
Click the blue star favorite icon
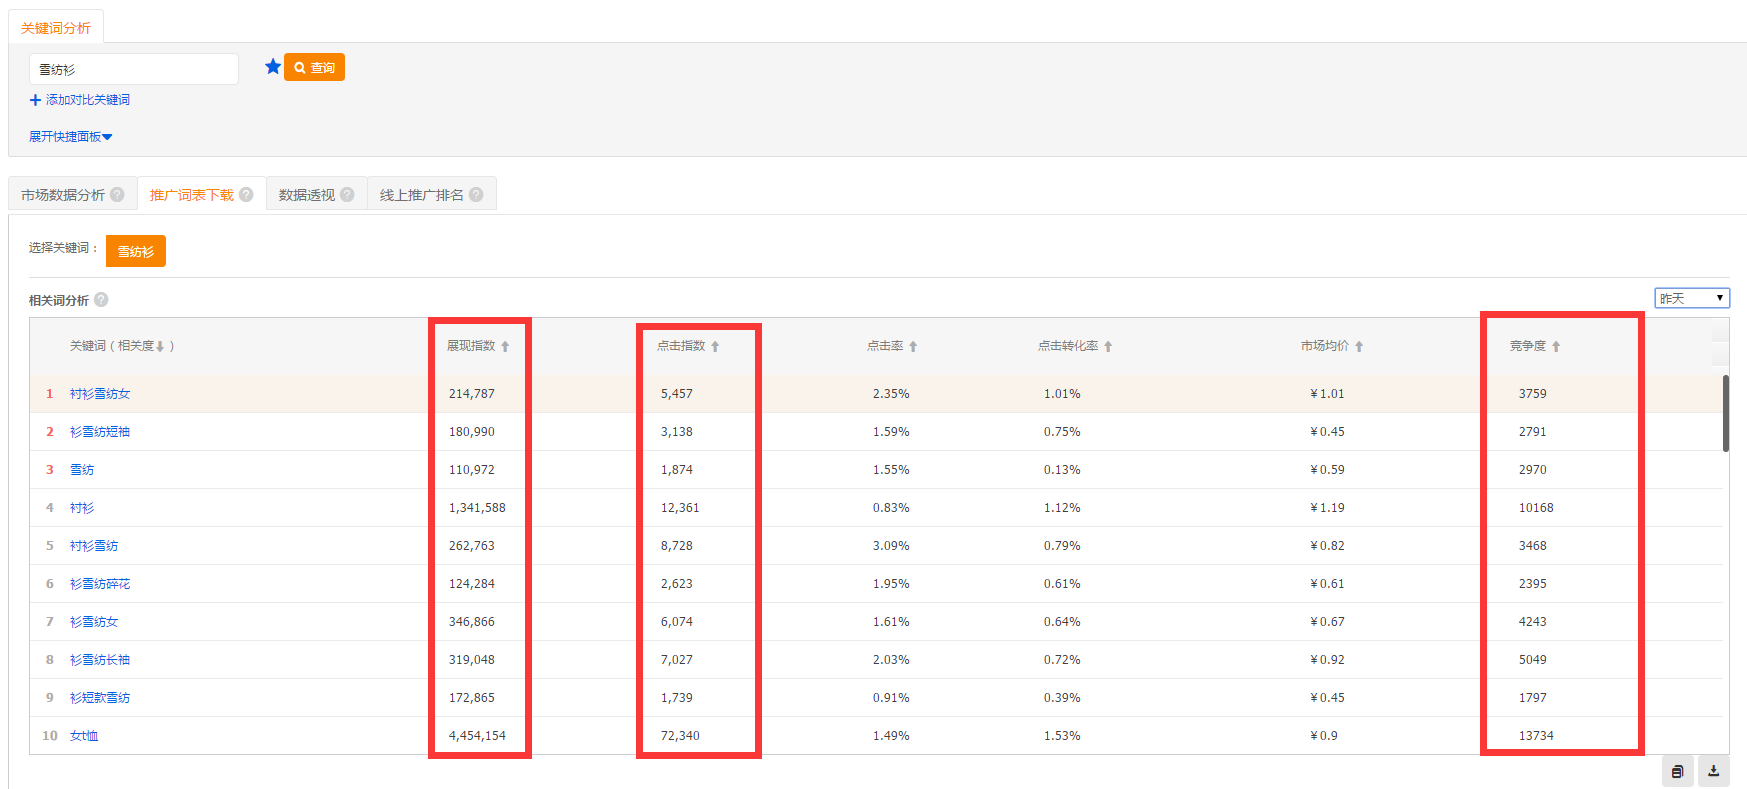272,67
